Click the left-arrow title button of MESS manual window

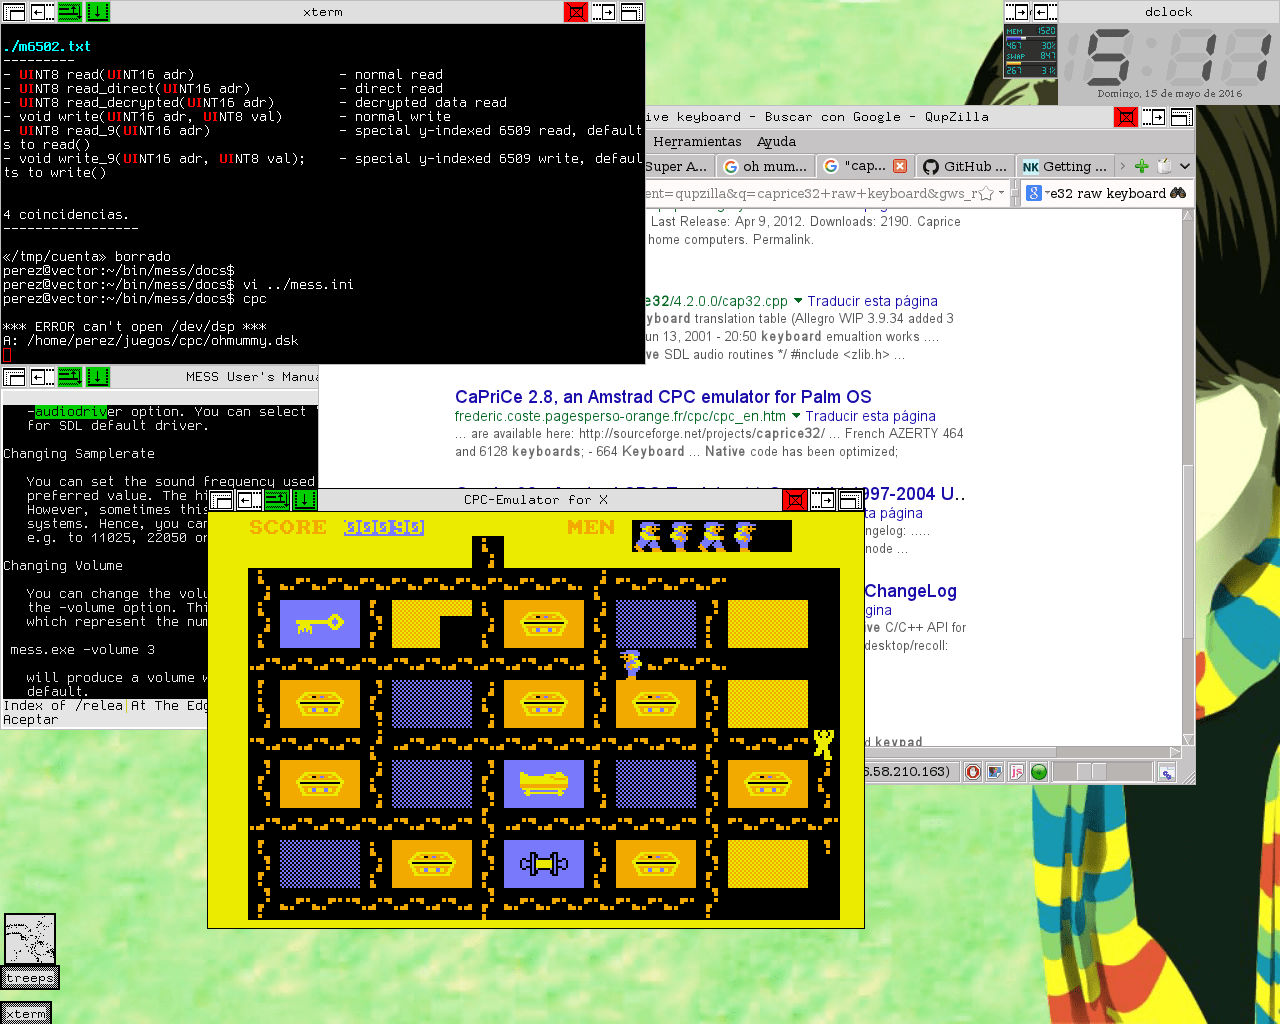pyautogui.click(x=42, y=377)
